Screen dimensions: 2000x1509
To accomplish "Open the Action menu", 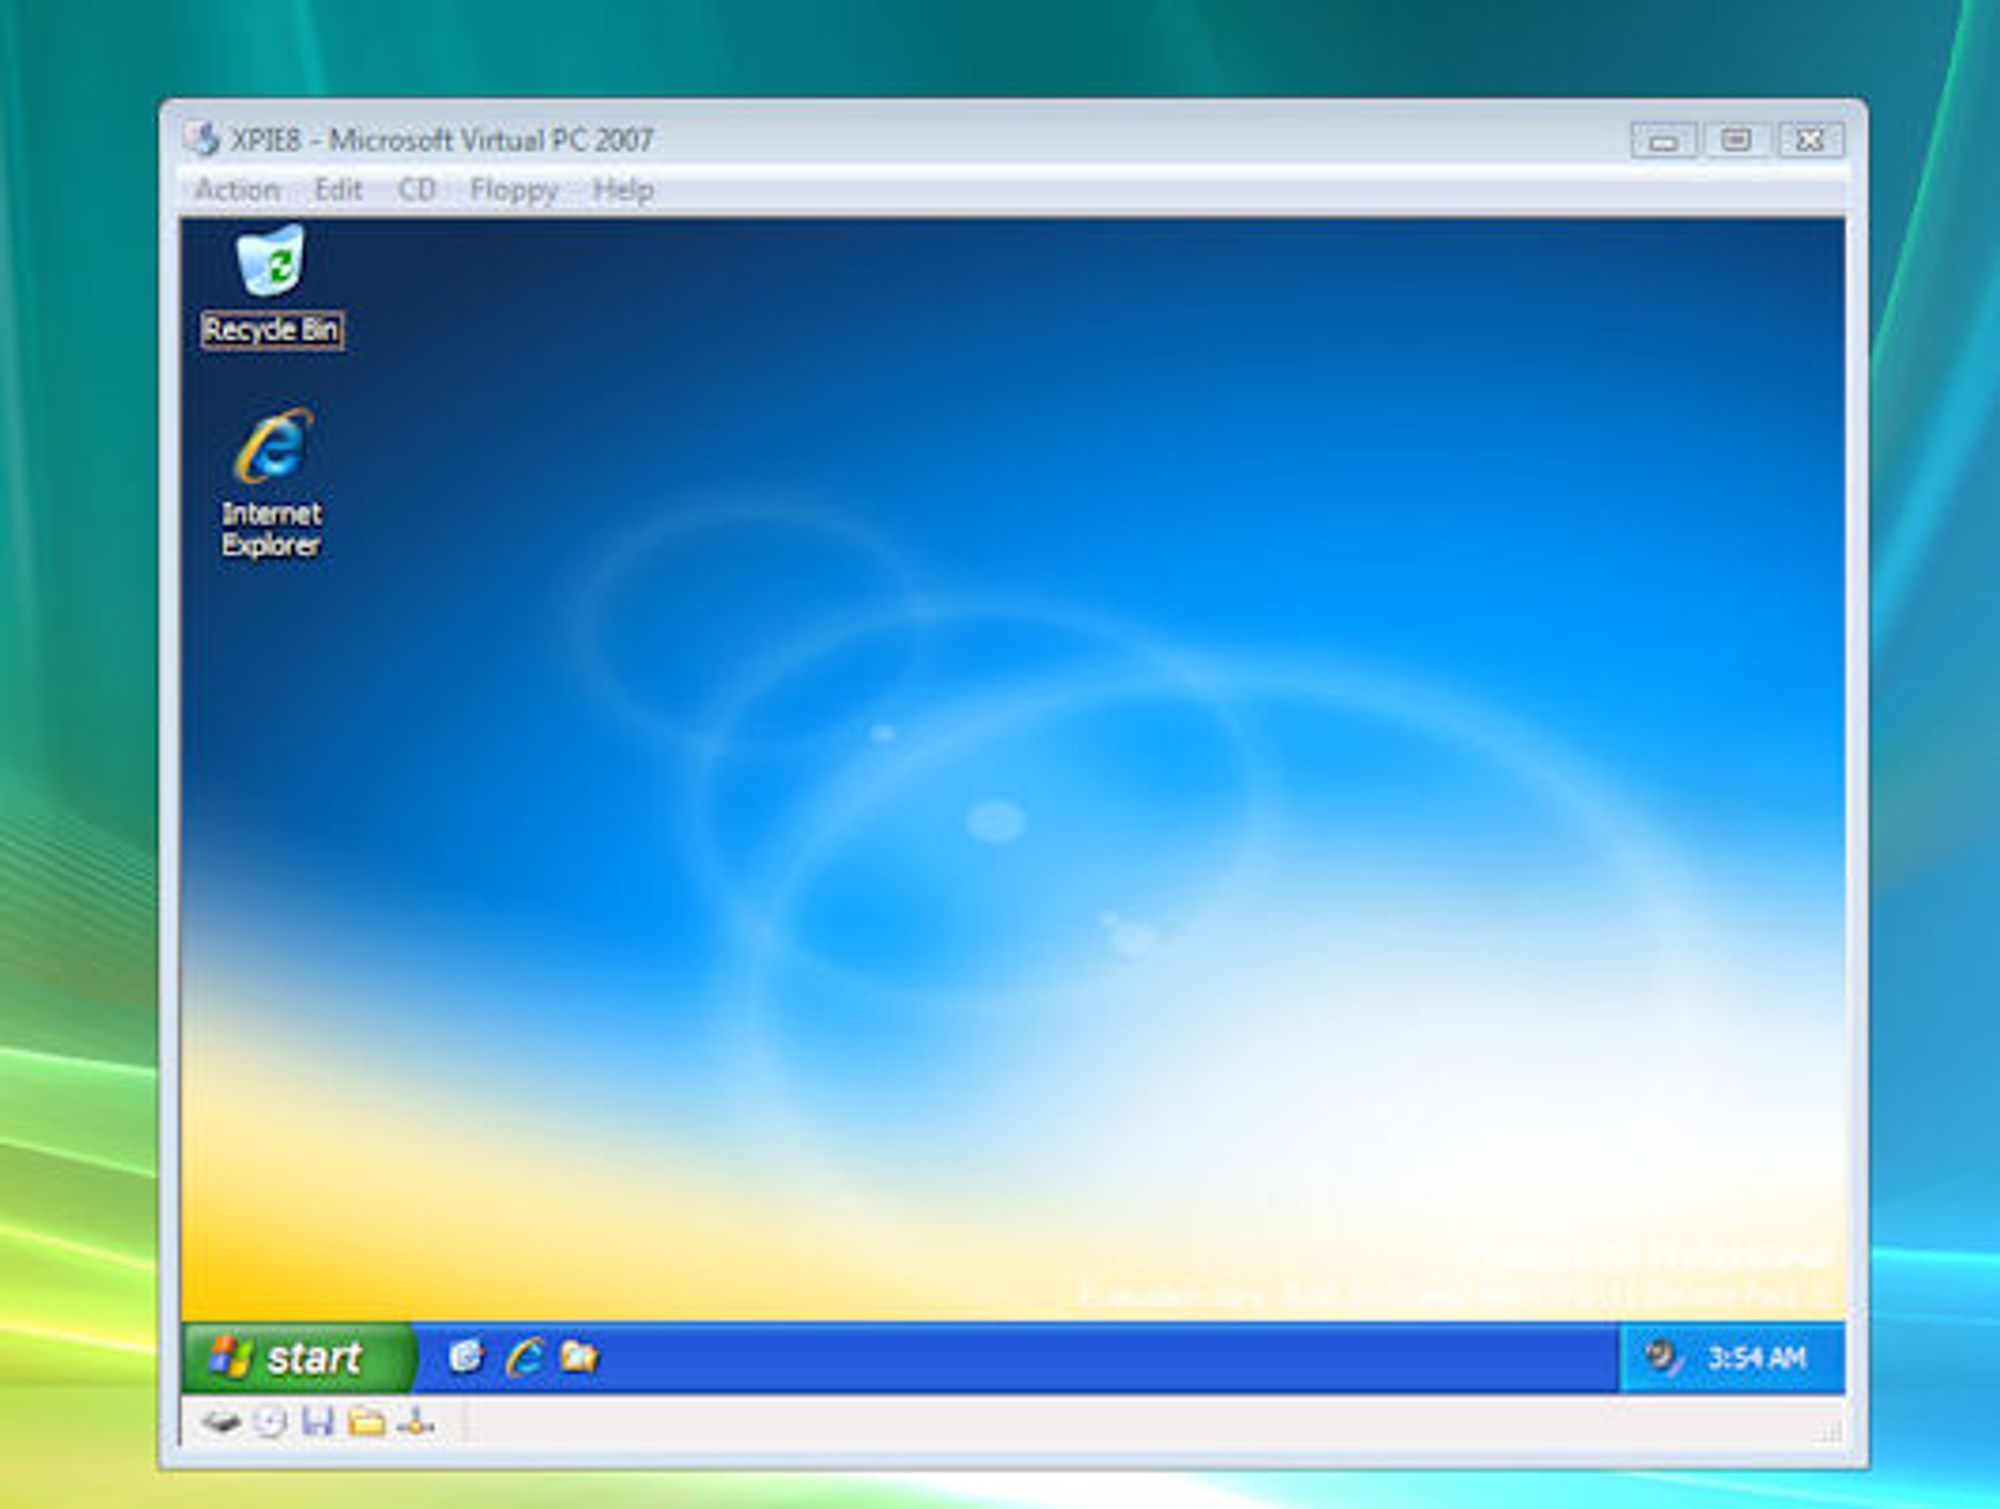I will (x=237, y=190).
